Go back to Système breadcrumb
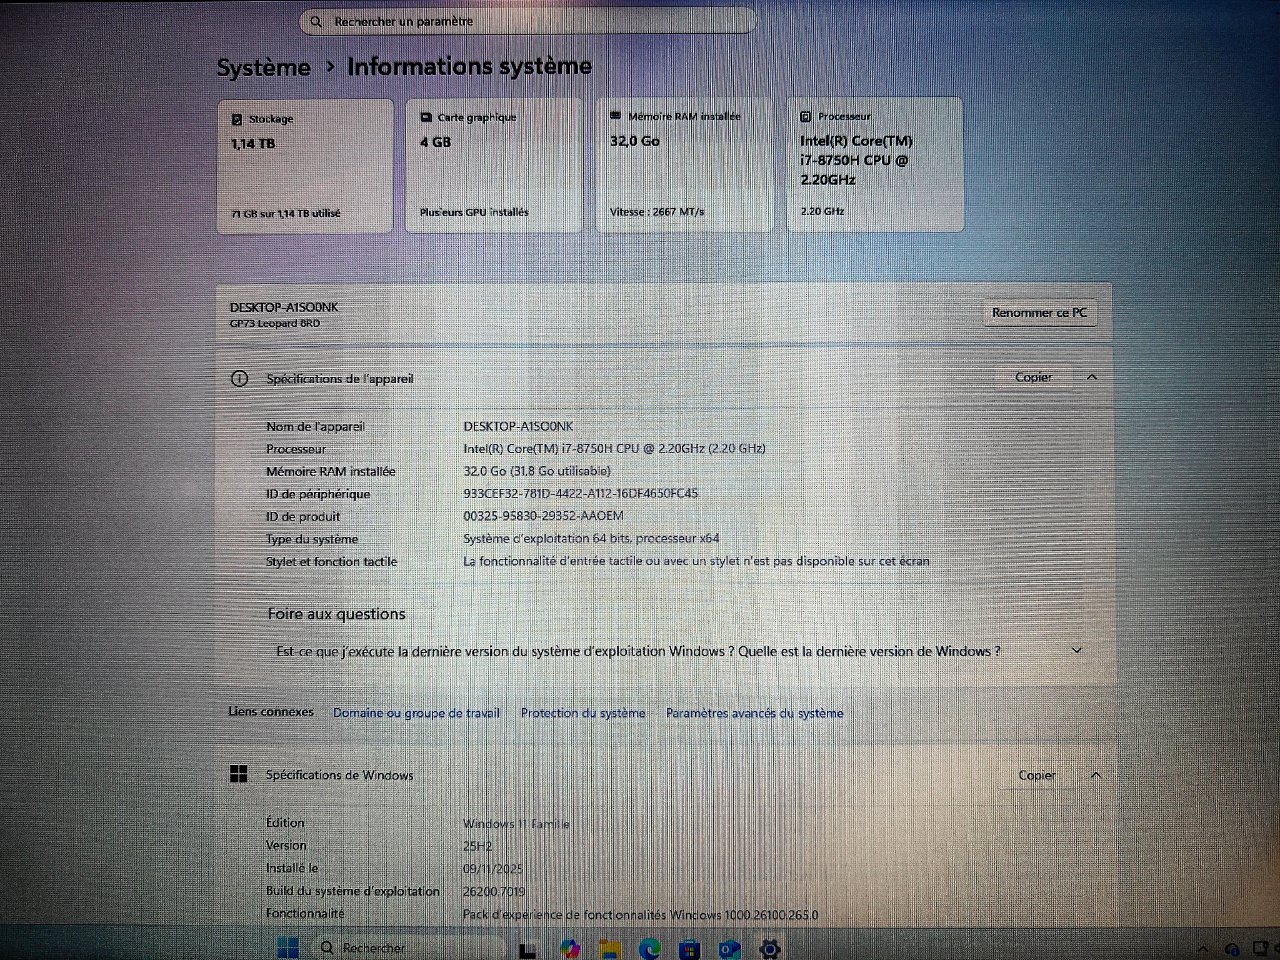Screen dimensions: 1280x960 pyautogui.click(x=264, y=68)
